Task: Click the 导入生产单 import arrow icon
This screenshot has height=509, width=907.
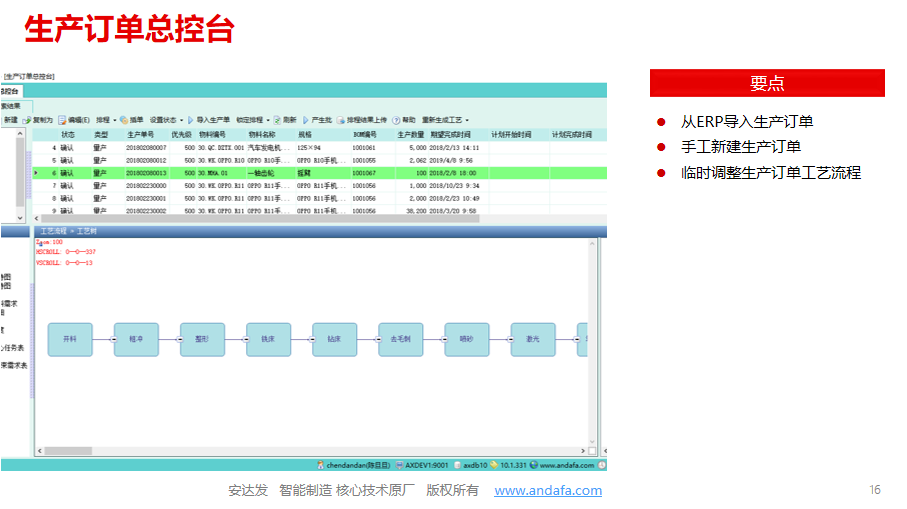Action: click(190, 120)
